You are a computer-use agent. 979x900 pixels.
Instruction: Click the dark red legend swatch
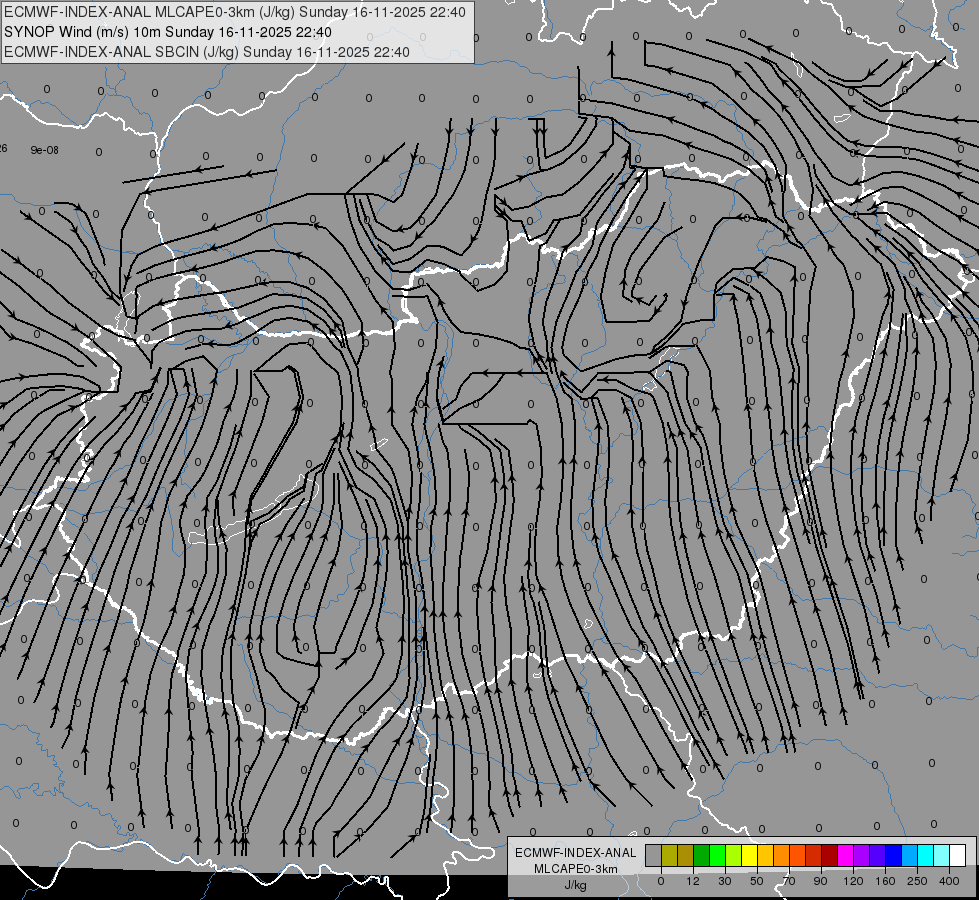click(830, 855)
